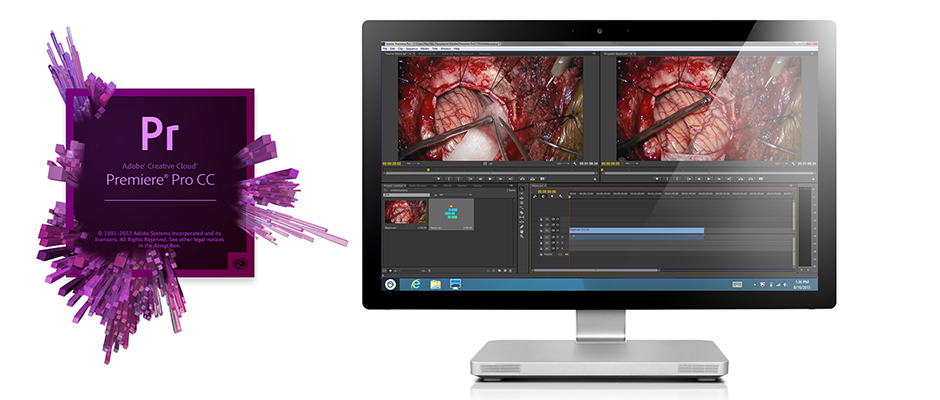940x400 pixels.
Task: Open Source monitor settings wrench menu
Action: 575,164
